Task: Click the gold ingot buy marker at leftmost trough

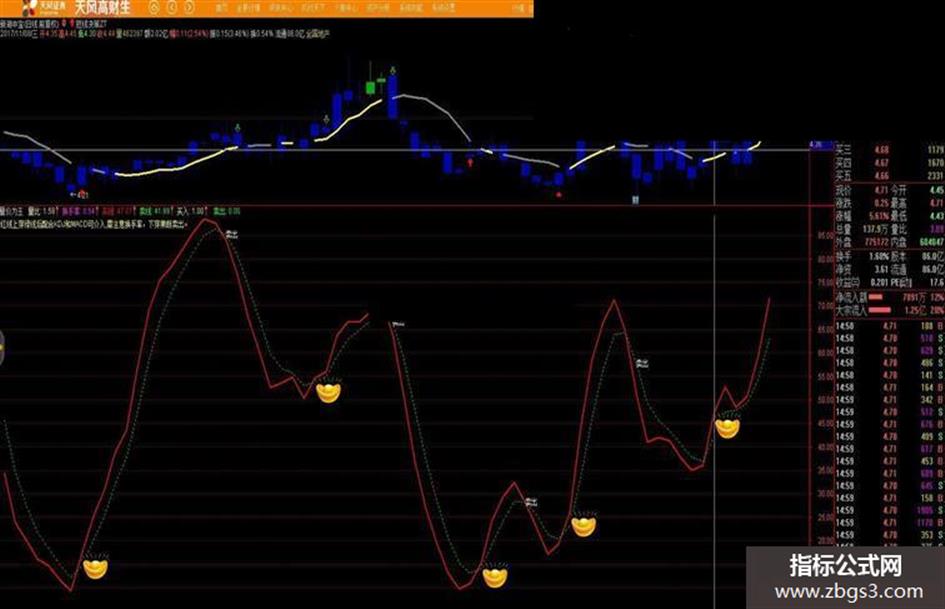Action: [x=95, y=567]
